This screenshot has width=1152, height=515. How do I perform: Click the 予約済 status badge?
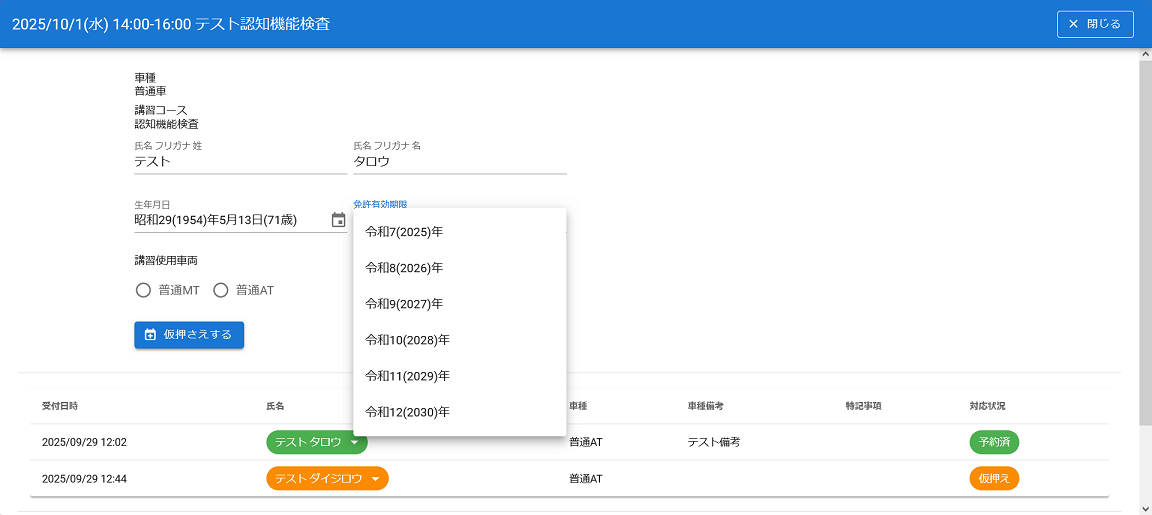click(x=993, y=442)
